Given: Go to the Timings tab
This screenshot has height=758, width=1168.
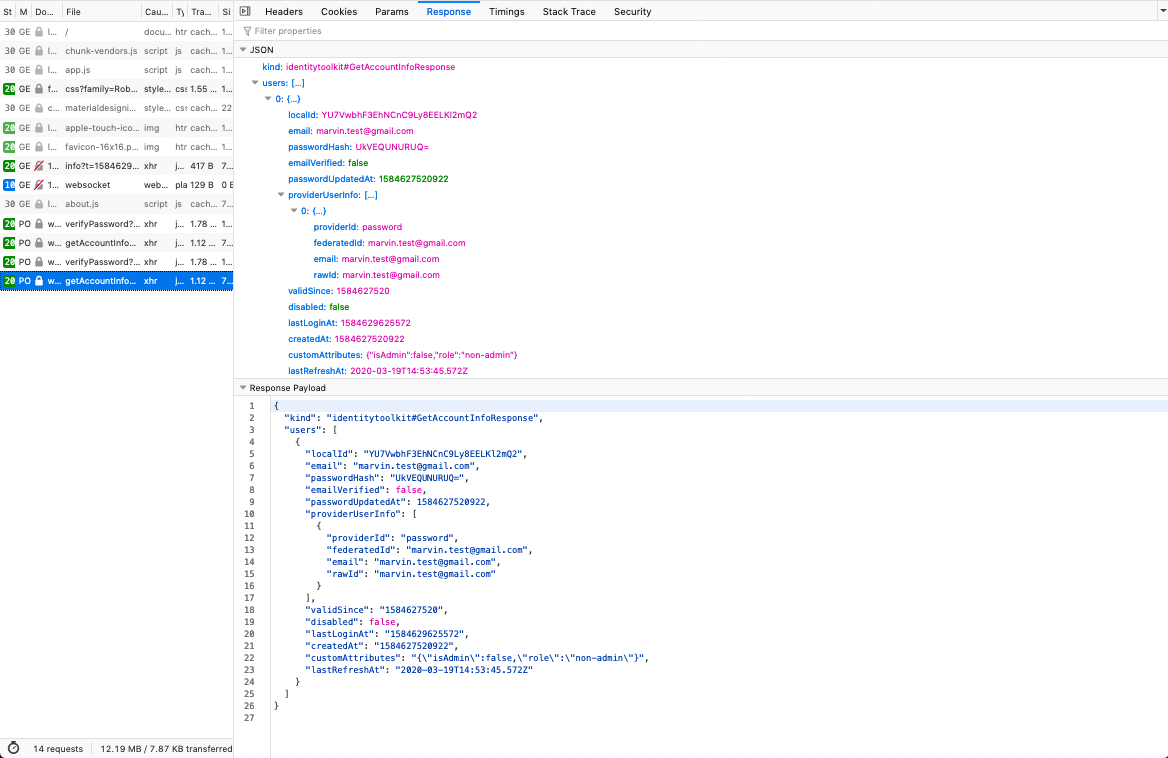Looking at the screenshot, I should (x=506, y=12).
